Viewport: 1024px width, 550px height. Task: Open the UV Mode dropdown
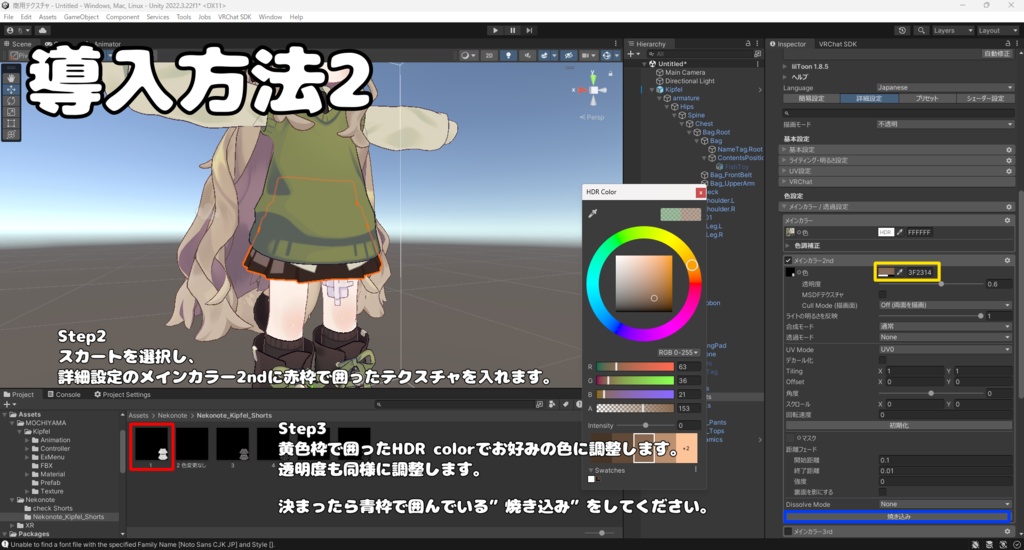click(945, 349)
